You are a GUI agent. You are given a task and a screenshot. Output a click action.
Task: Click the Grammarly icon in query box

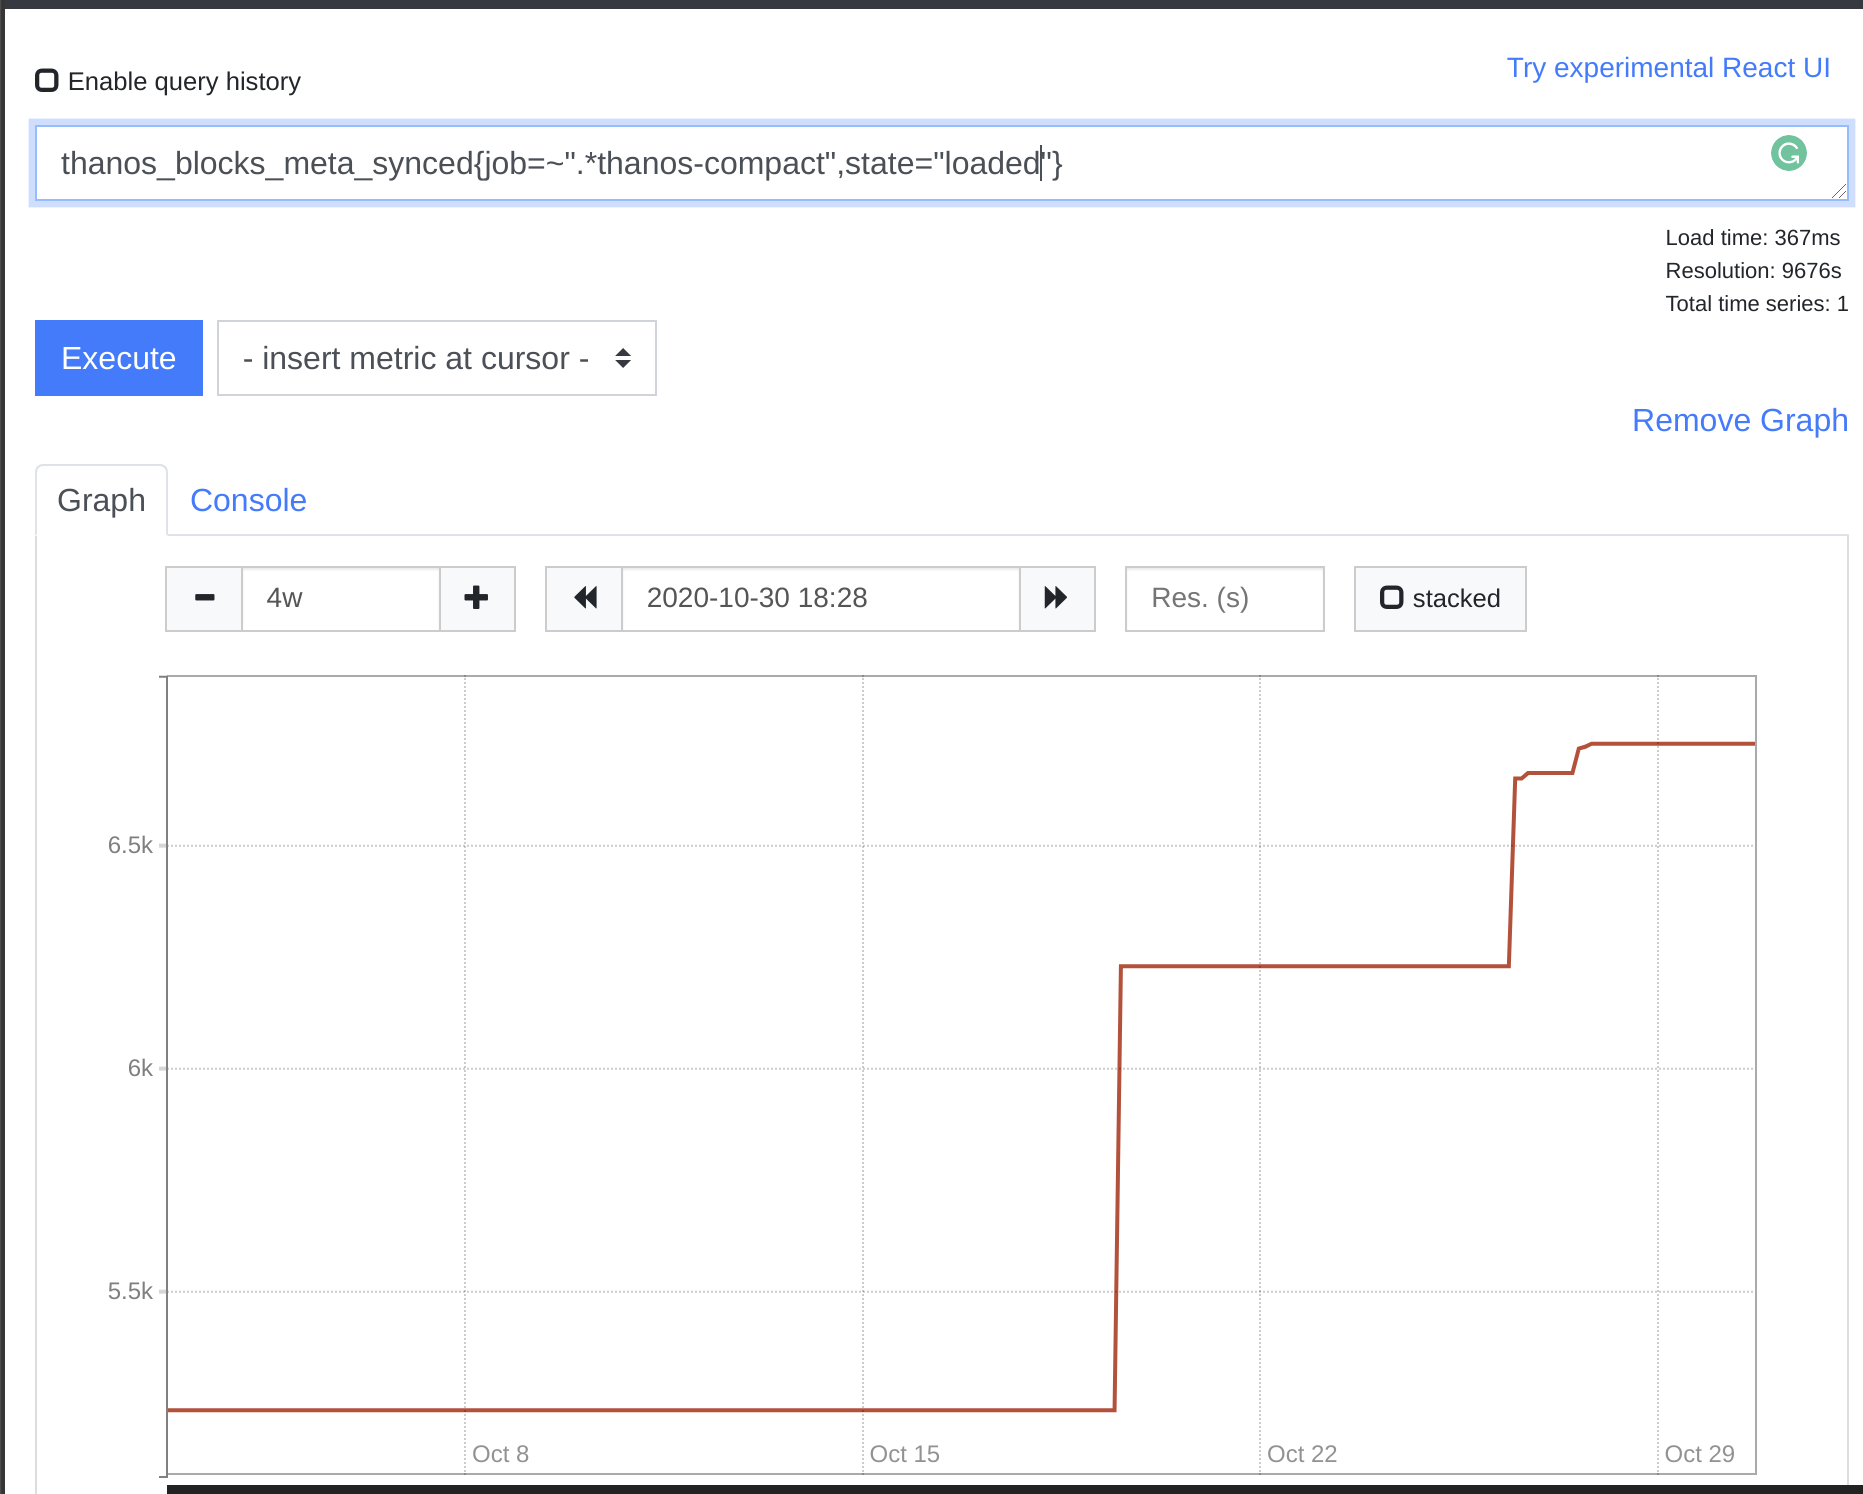[1788, 153]
